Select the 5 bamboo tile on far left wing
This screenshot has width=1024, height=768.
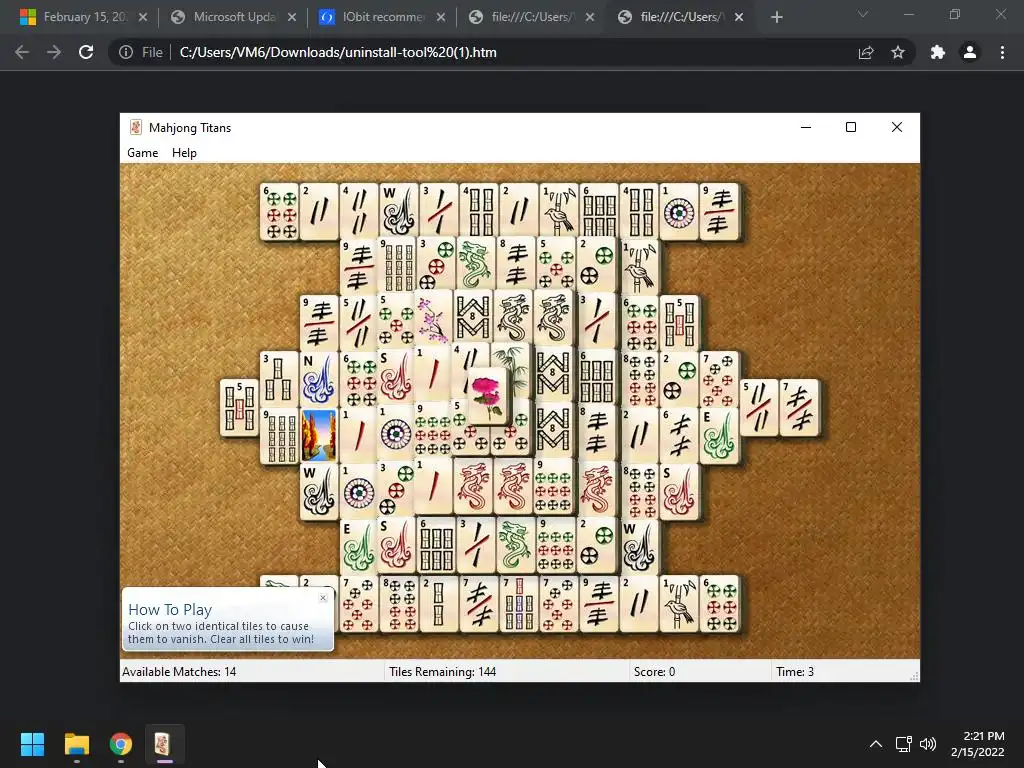click(239, 408)
